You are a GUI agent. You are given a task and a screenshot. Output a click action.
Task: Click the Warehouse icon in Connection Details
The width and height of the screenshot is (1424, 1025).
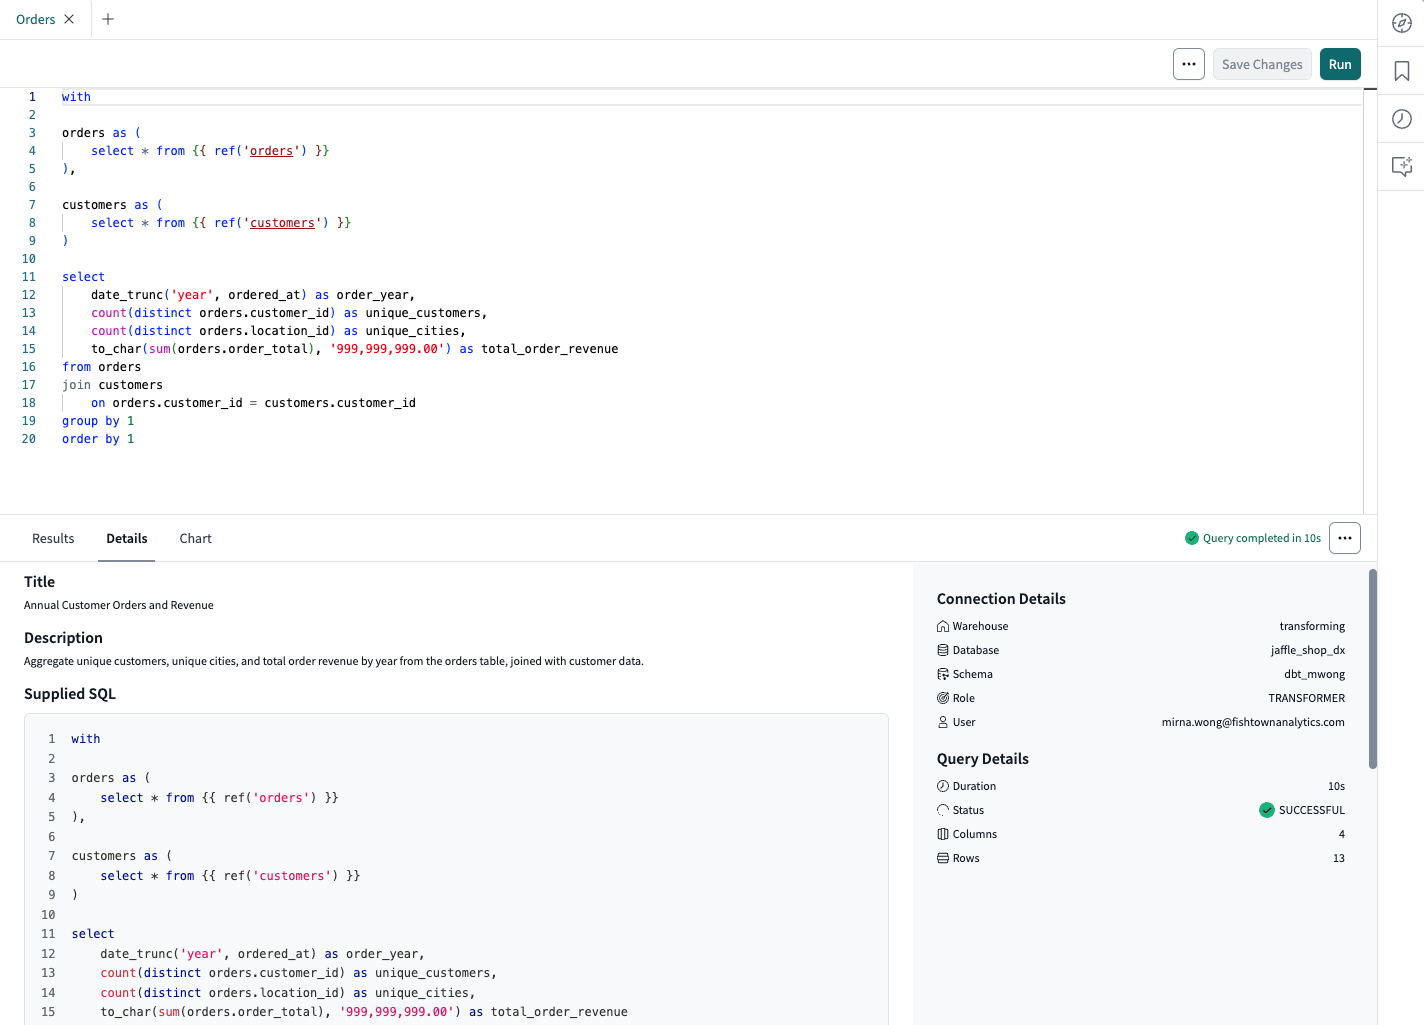click(942, 625)
